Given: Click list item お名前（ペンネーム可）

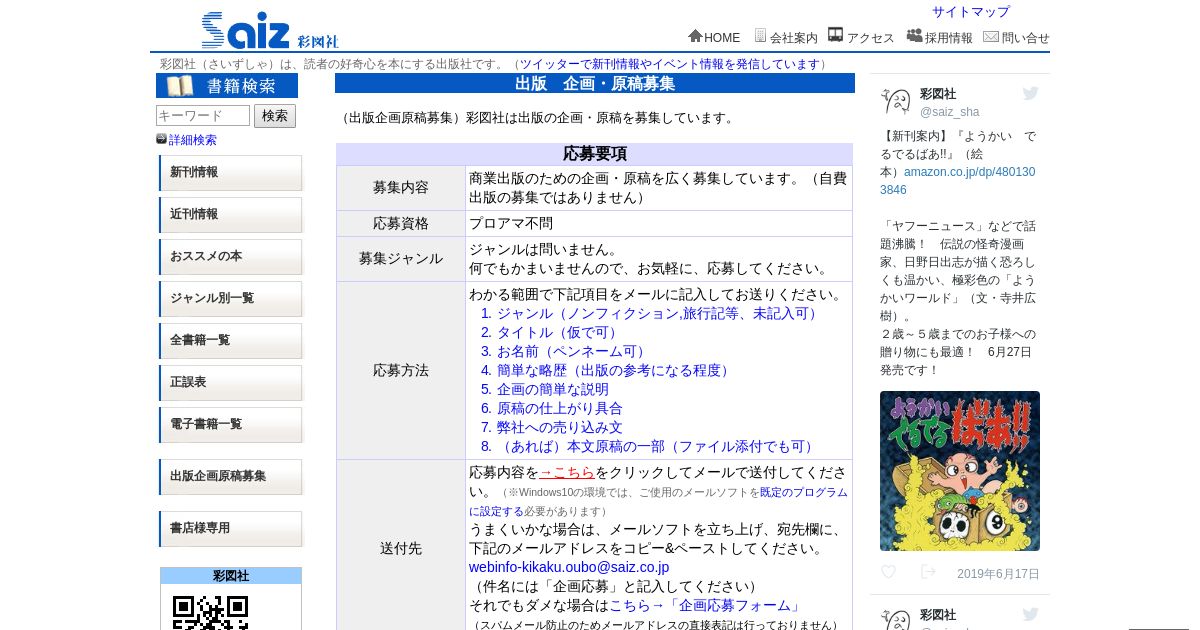Looking at the screenshot, I should [x=573, y=351].
